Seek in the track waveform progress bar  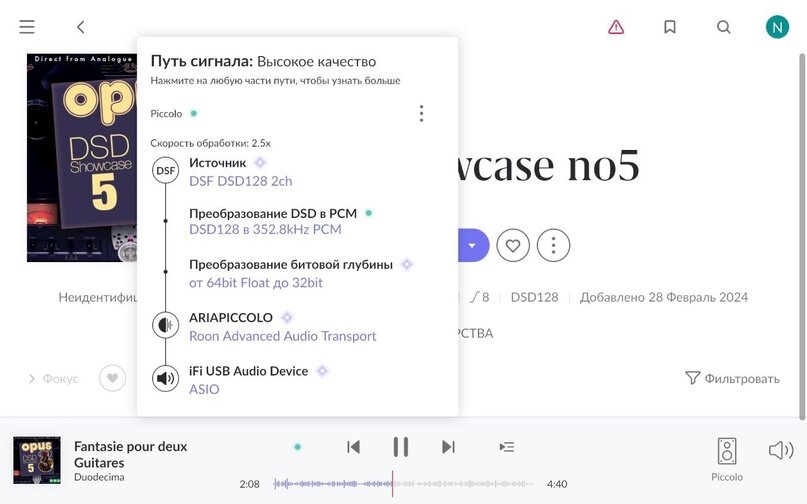(402, 484)
